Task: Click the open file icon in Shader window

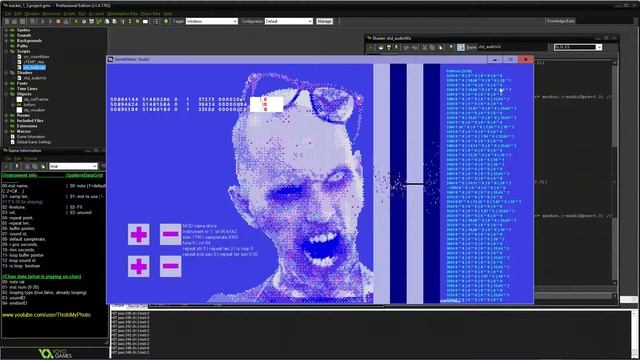Action: [x=381, y=47]
